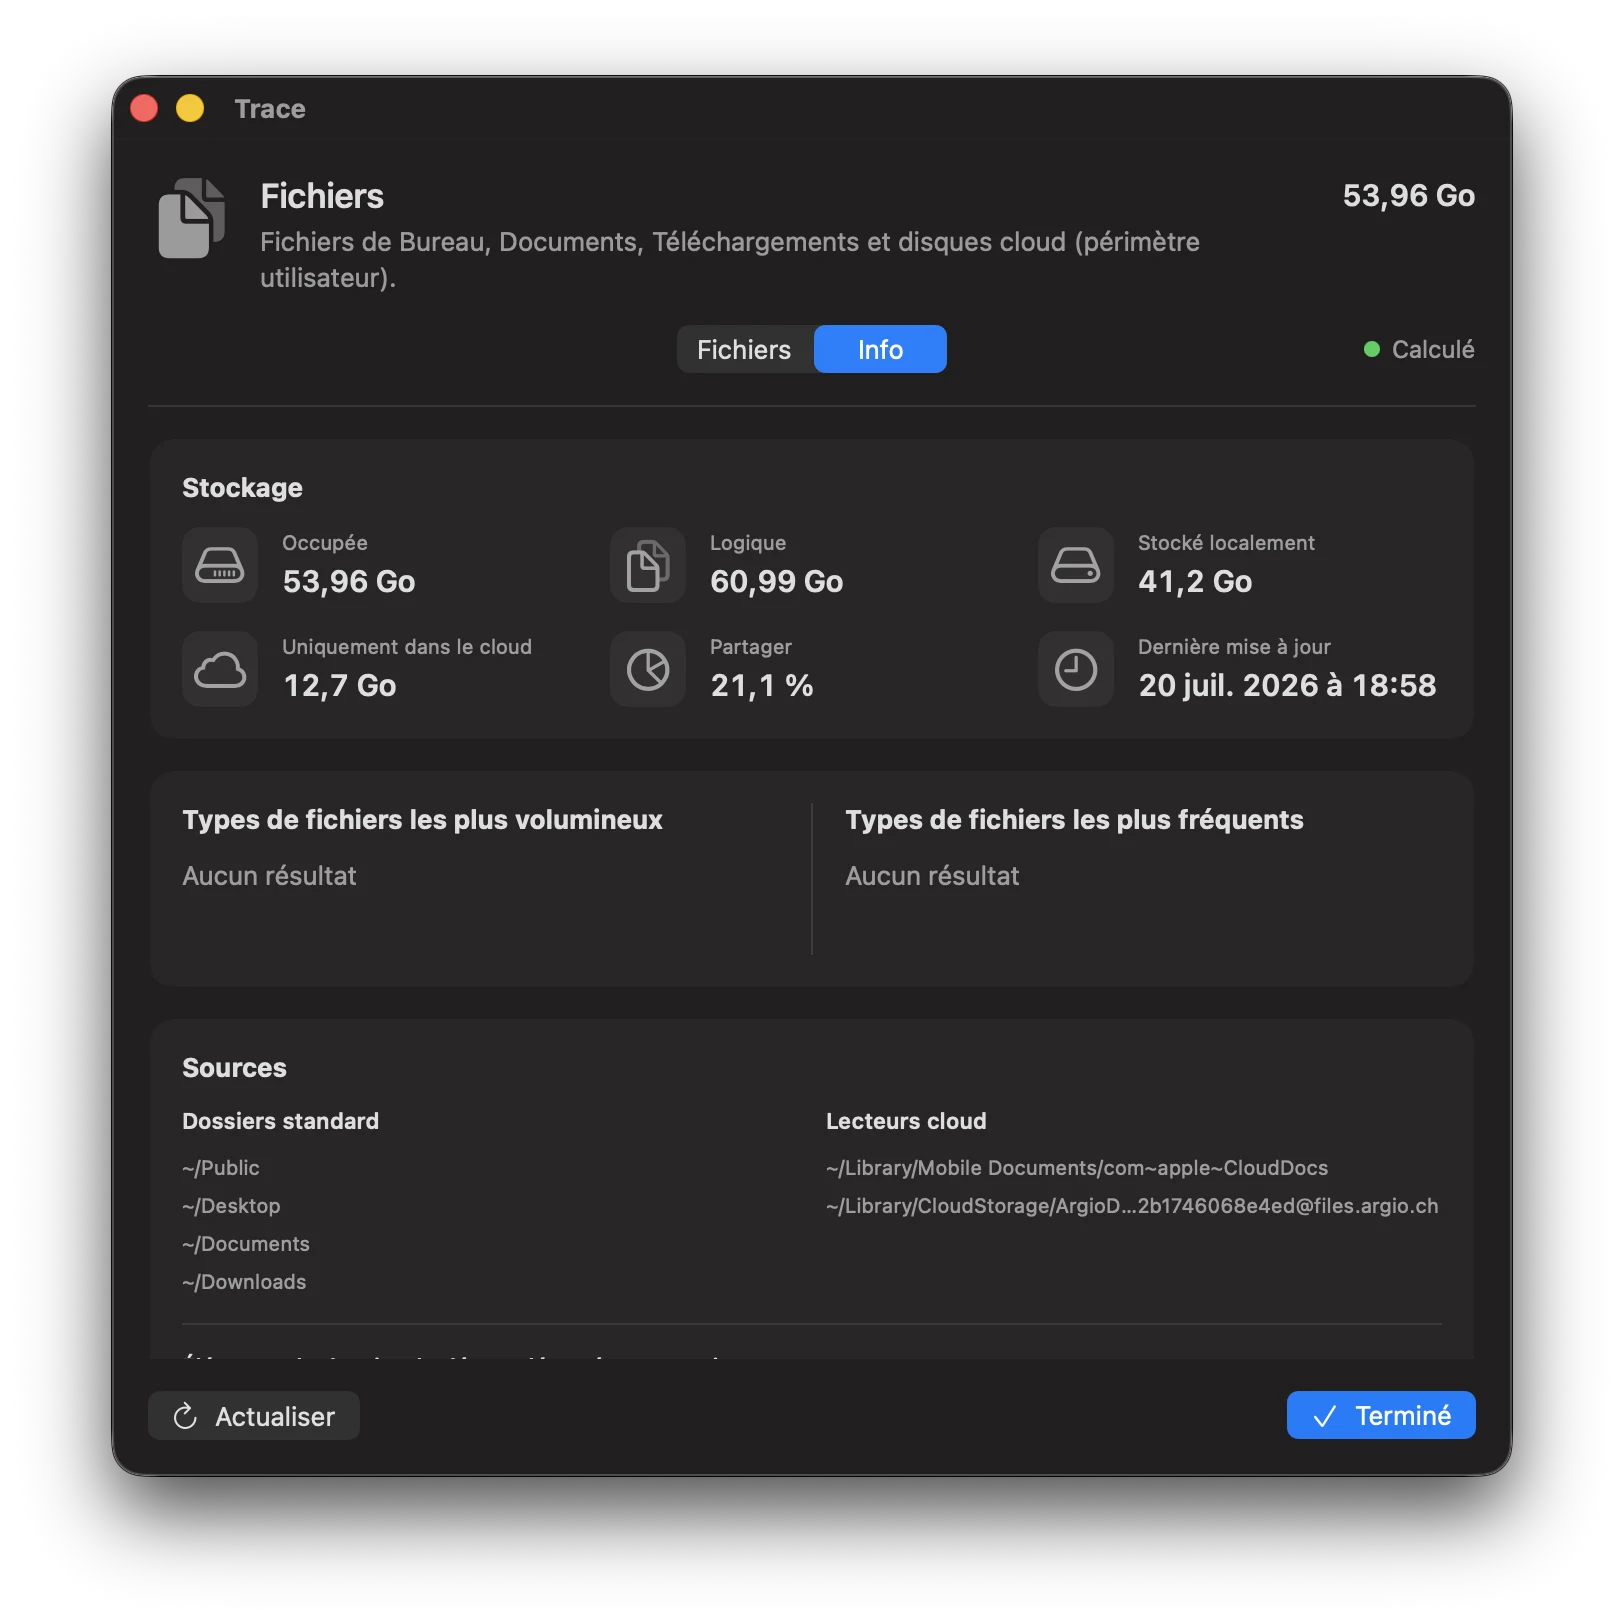Click Aucun résultat under plus volumineux
This screenshot has width=1624, height=1624.
[x=270, y=876]
